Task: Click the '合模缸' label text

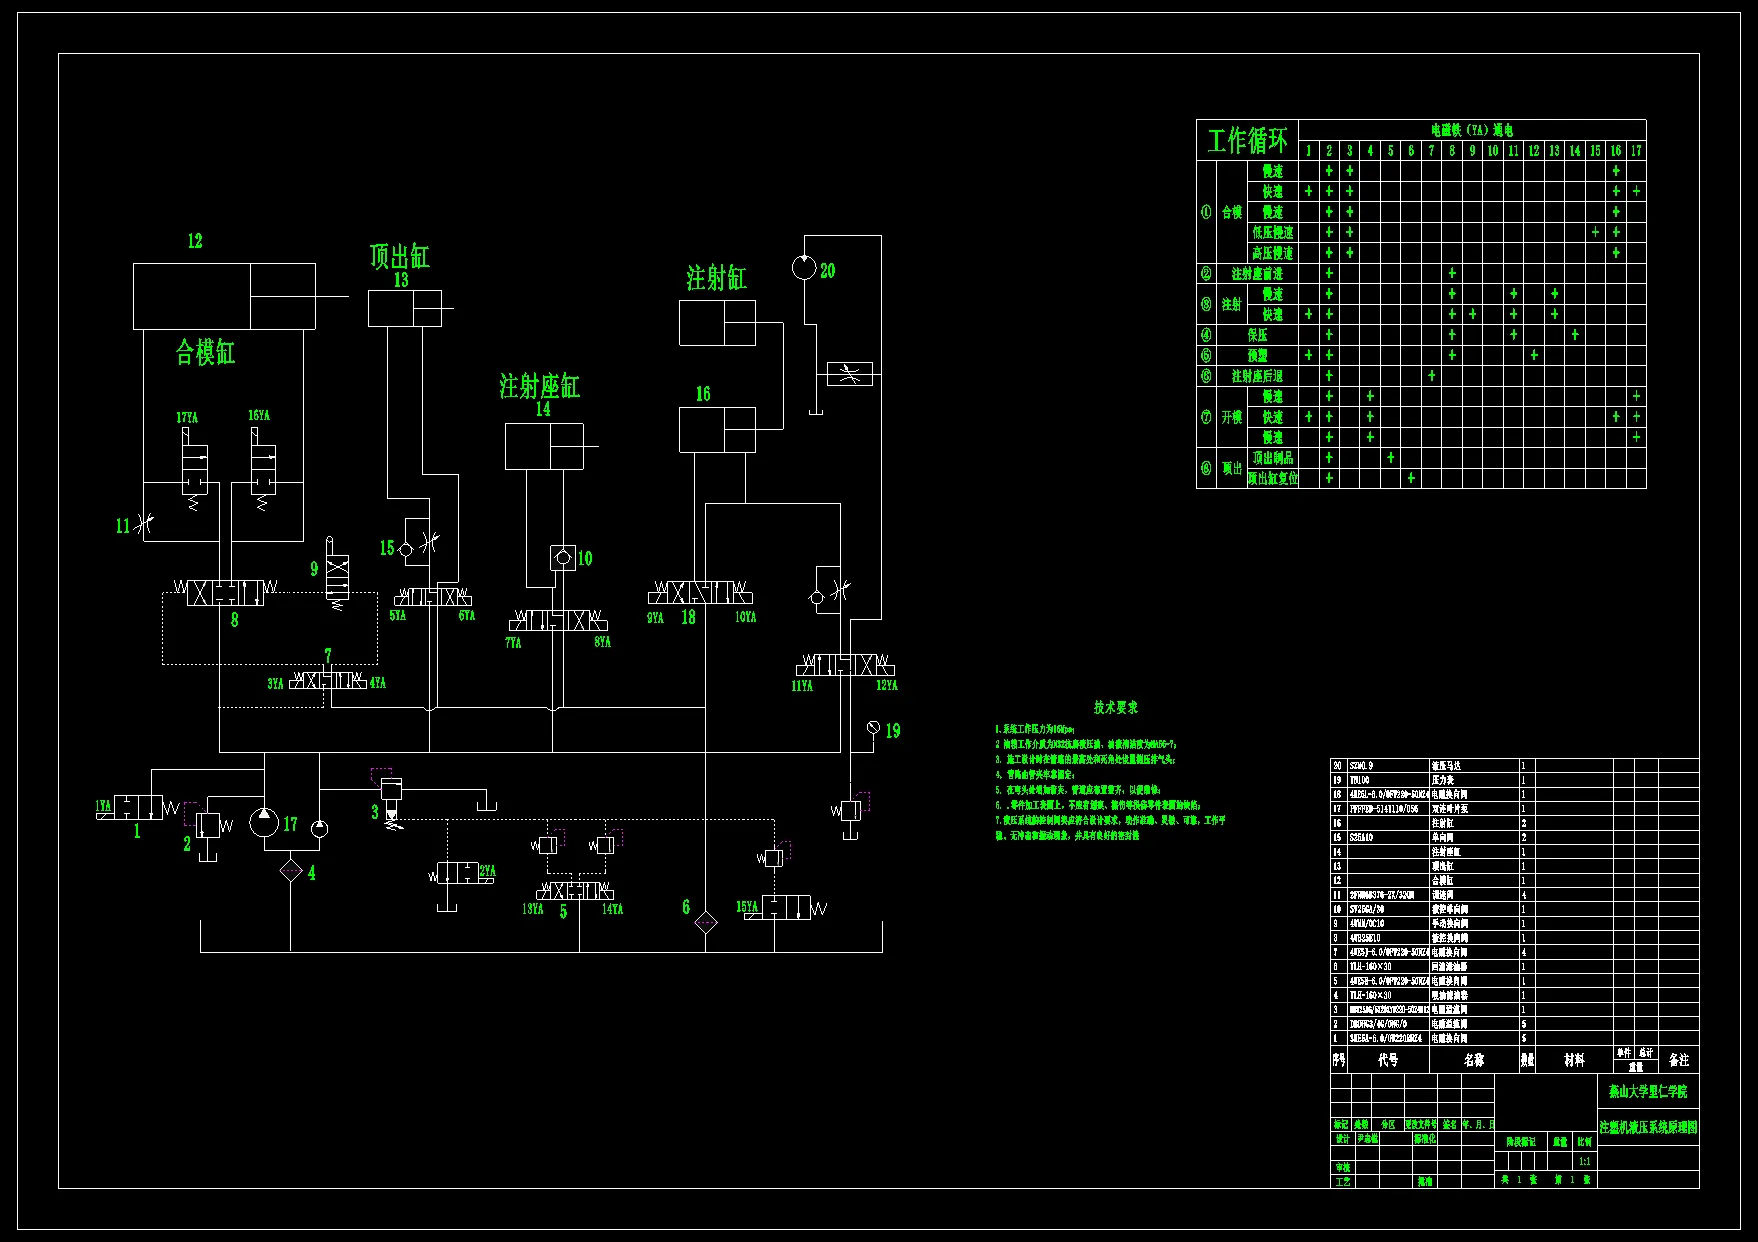Action: [205, 352]
